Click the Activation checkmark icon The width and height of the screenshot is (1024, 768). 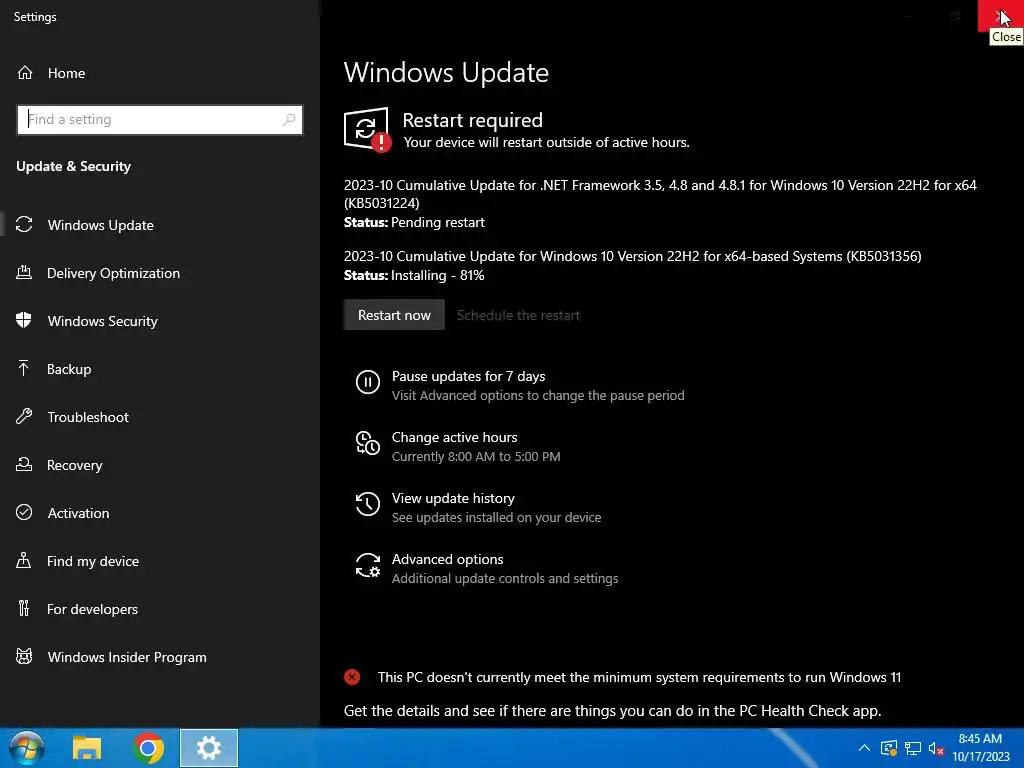coord(24,513)
